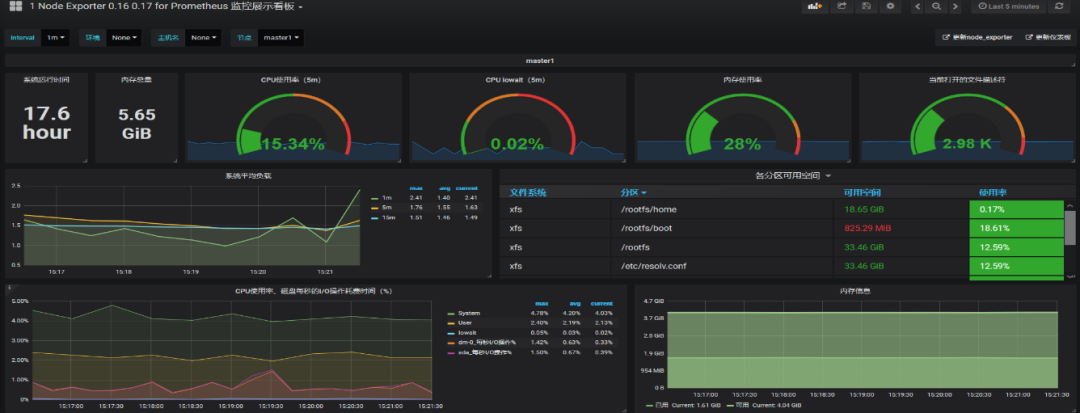Click the /rootfs/home partition cell

(x=722, y=209)
